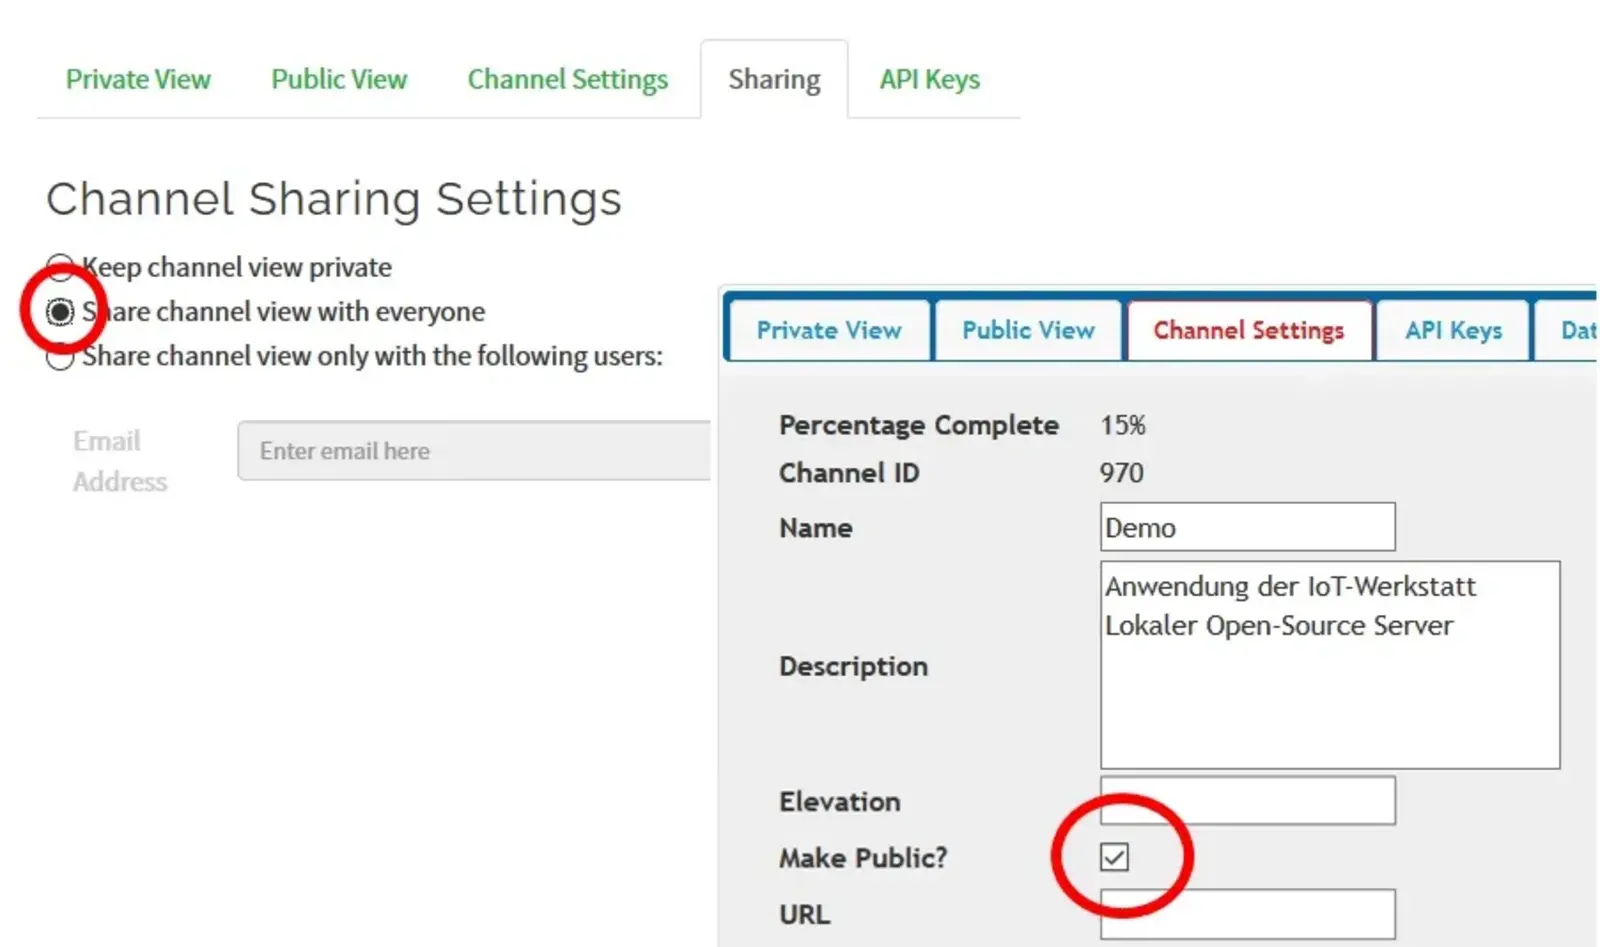Screen dimensions: 1600x947
Task: Focus the Elevation input field
Action: point(1247,801)
